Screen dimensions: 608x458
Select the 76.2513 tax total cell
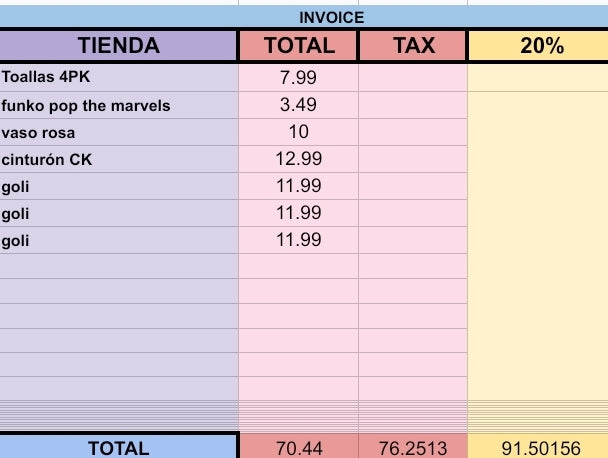click(412, 449)
